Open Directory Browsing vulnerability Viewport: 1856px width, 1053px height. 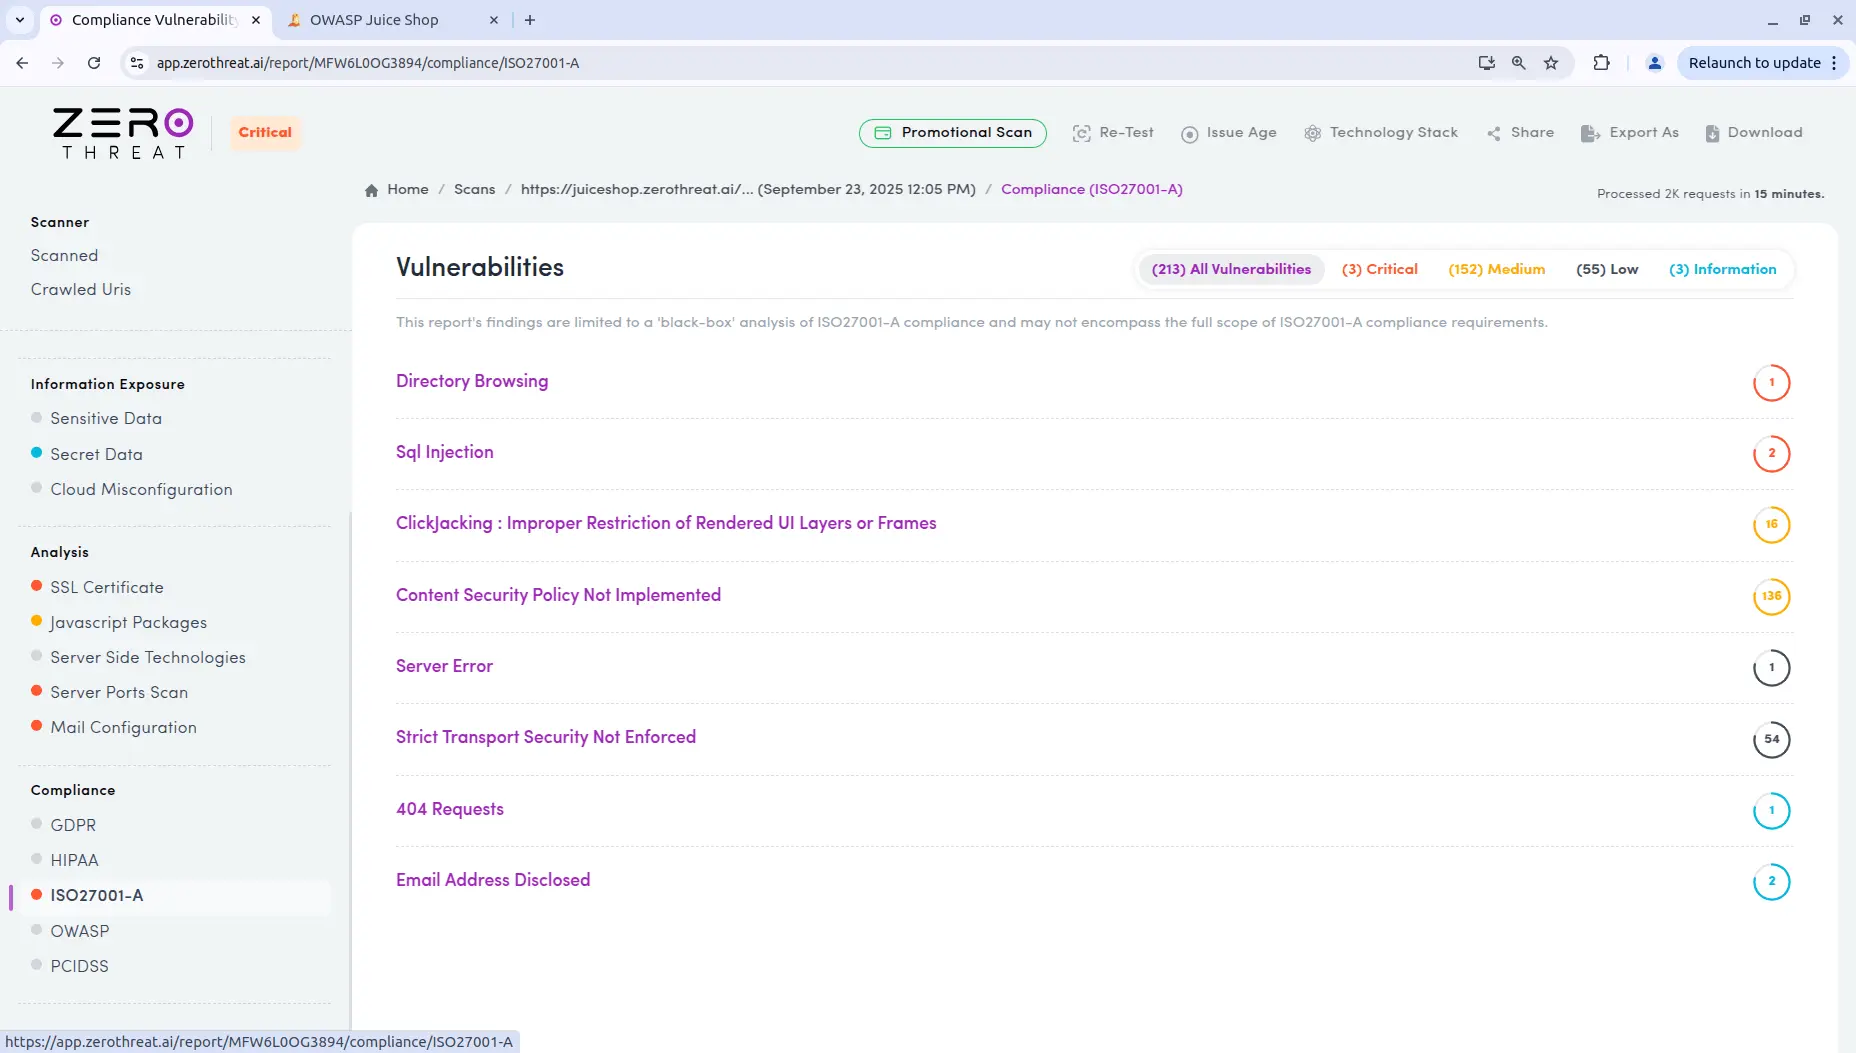472,382
